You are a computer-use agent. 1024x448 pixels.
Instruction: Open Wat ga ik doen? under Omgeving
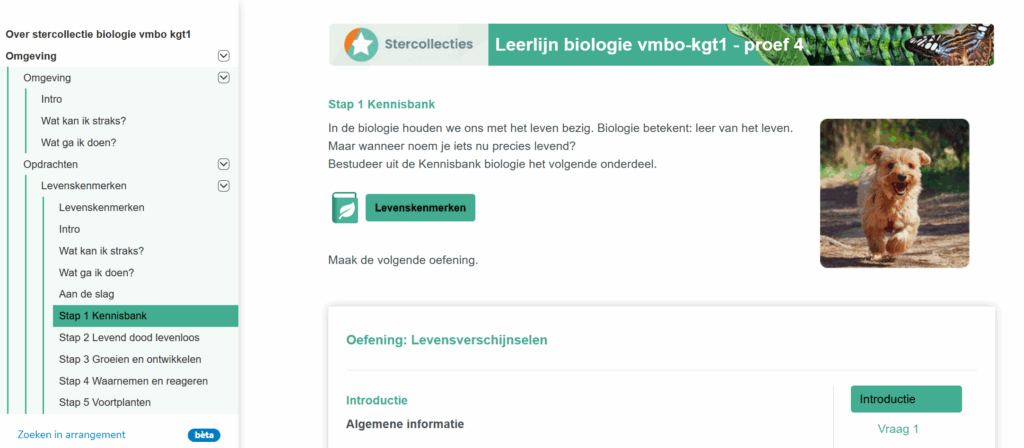point(78,142)
